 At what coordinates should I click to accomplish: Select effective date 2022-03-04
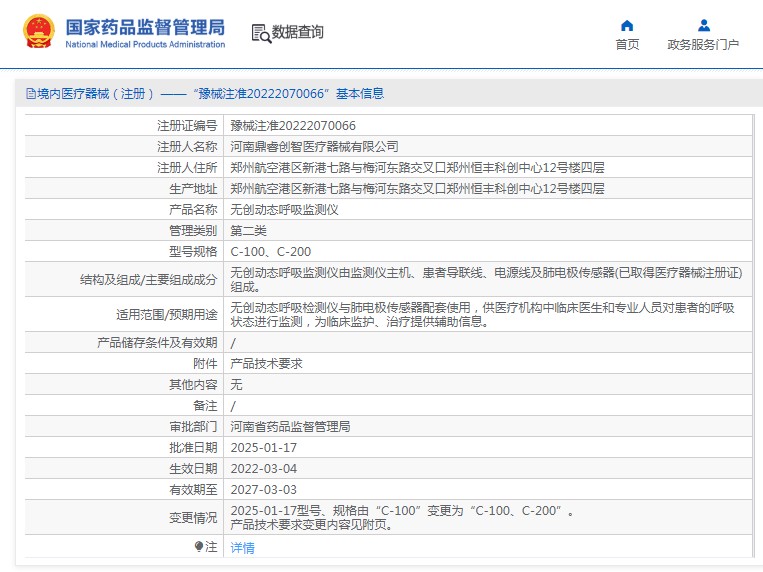pos(263,468)
